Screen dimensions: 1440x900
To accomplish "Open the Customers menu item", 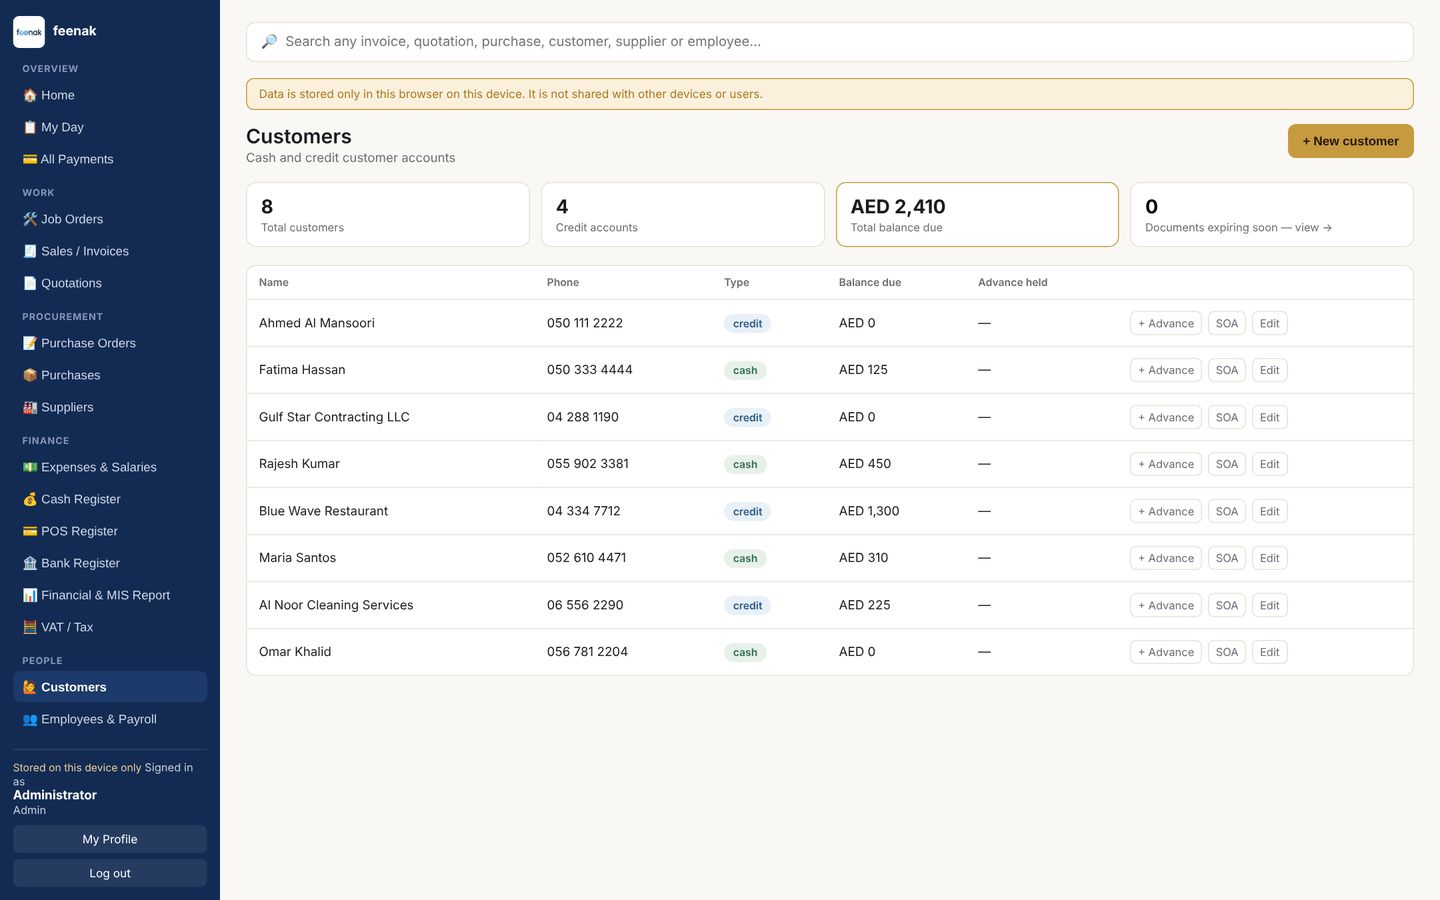I will click(x=110, y=687).
